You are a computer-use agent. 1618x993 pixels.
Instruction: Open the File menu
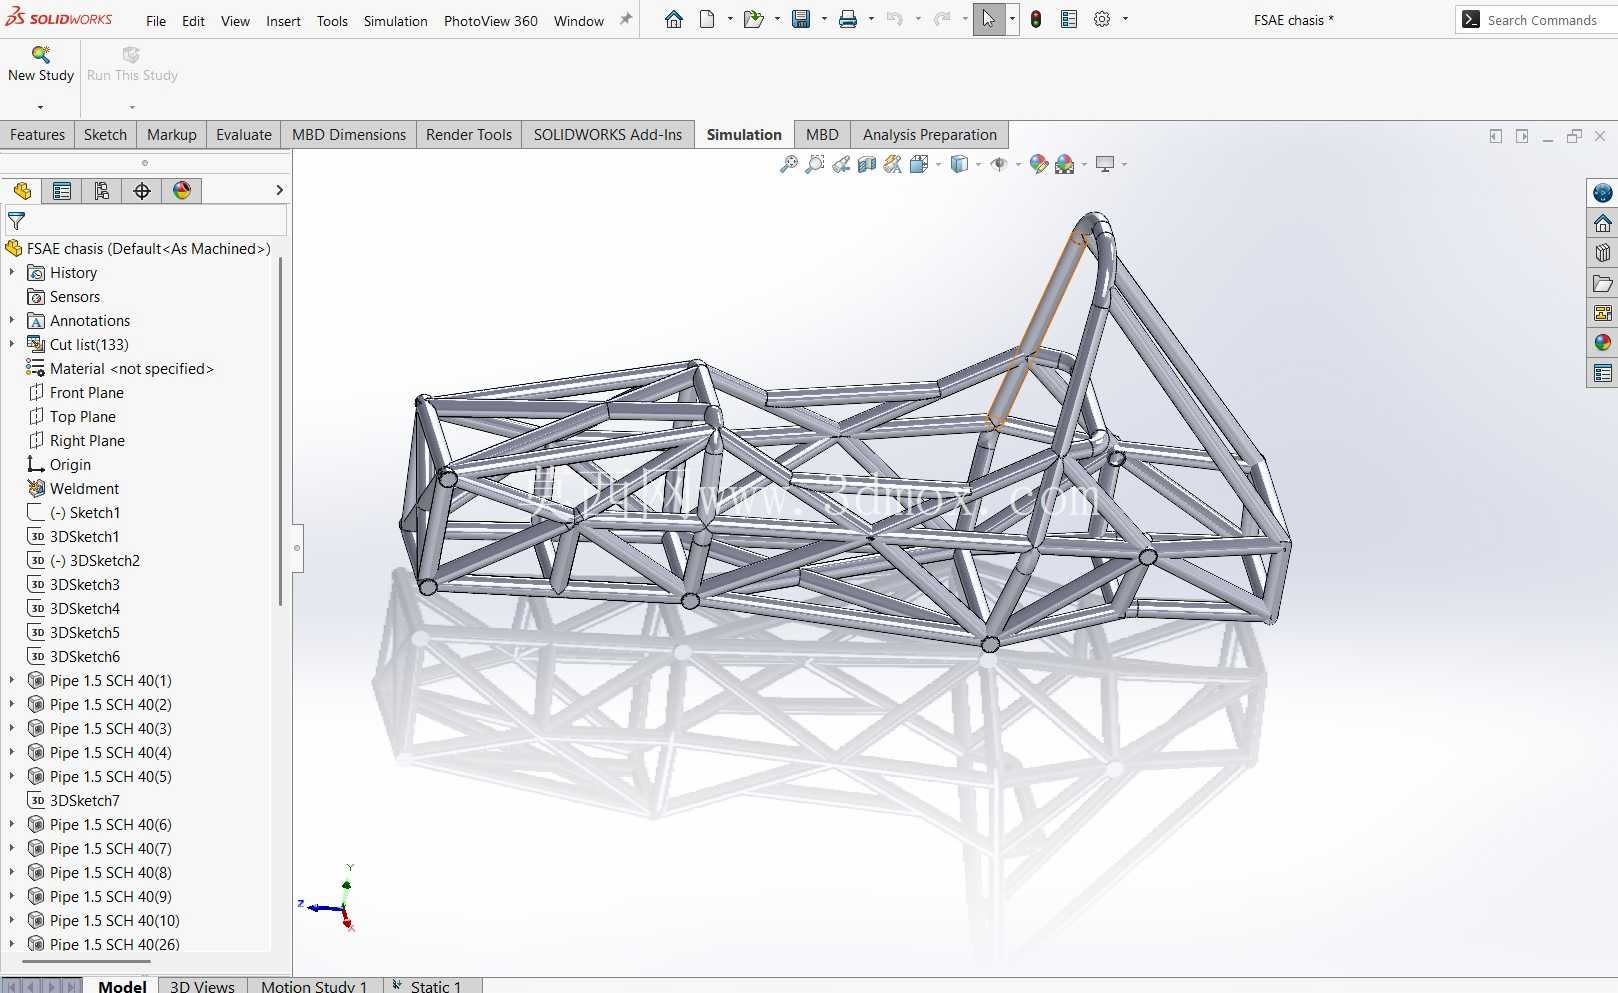[156, 21]
